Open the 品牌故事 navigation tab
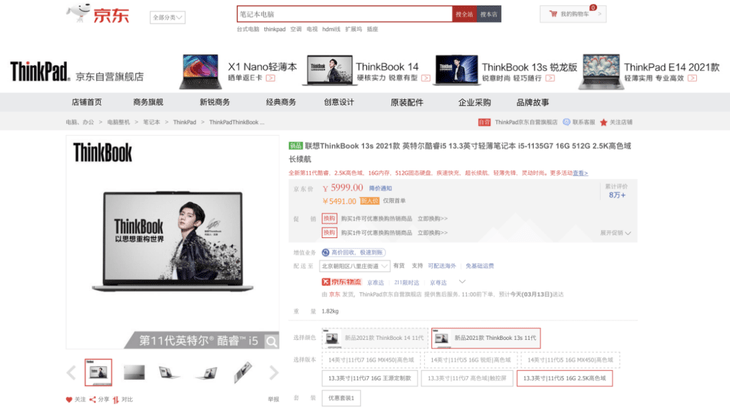This screenshot has height=408, width=730. click(533, 102)
